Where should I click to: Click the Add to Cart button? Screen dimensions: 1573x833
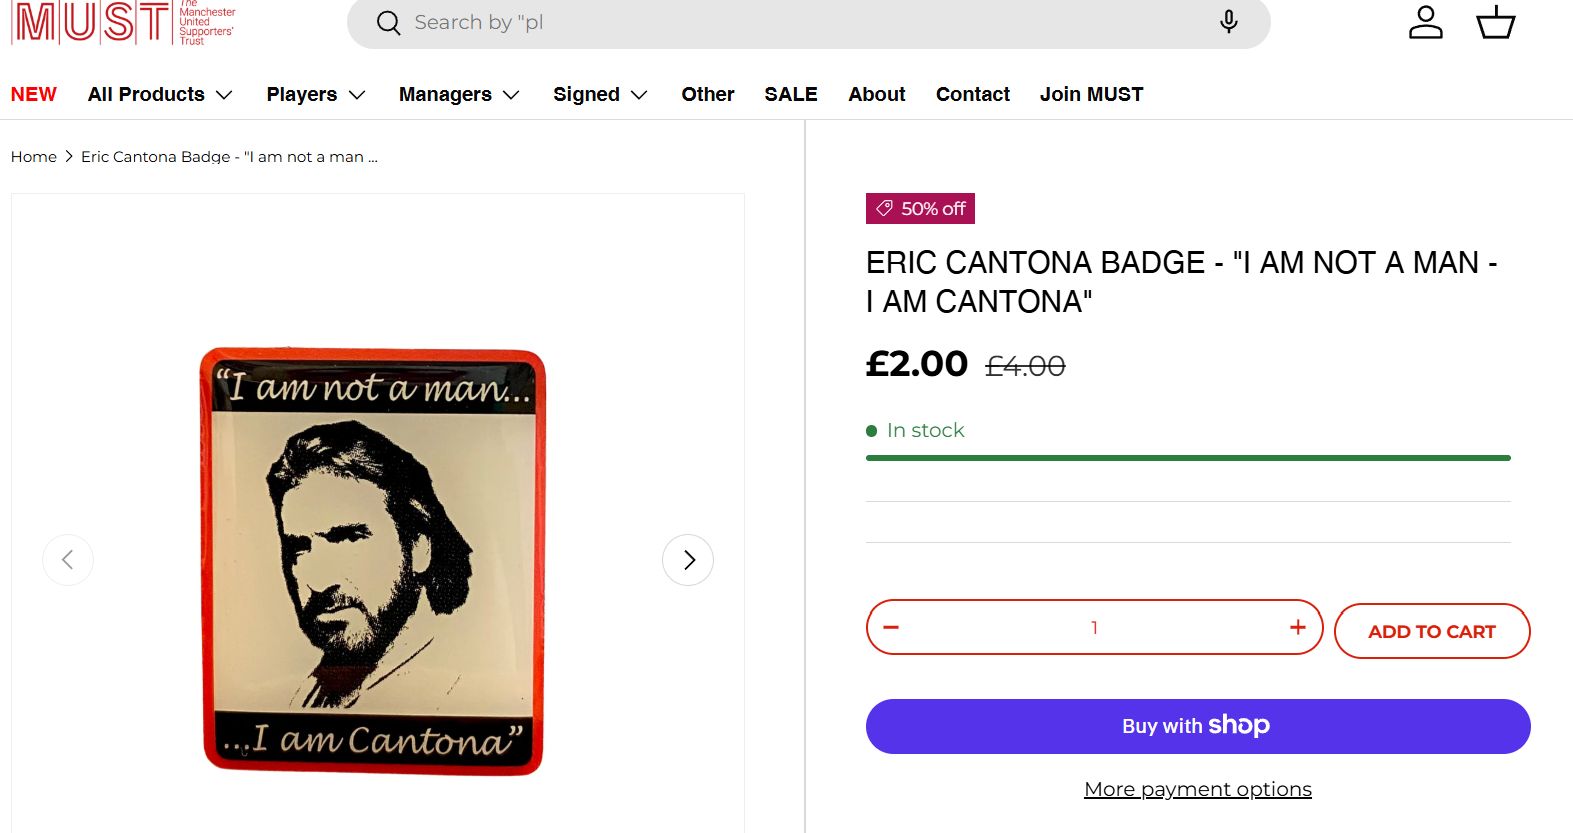(1432, 631)
